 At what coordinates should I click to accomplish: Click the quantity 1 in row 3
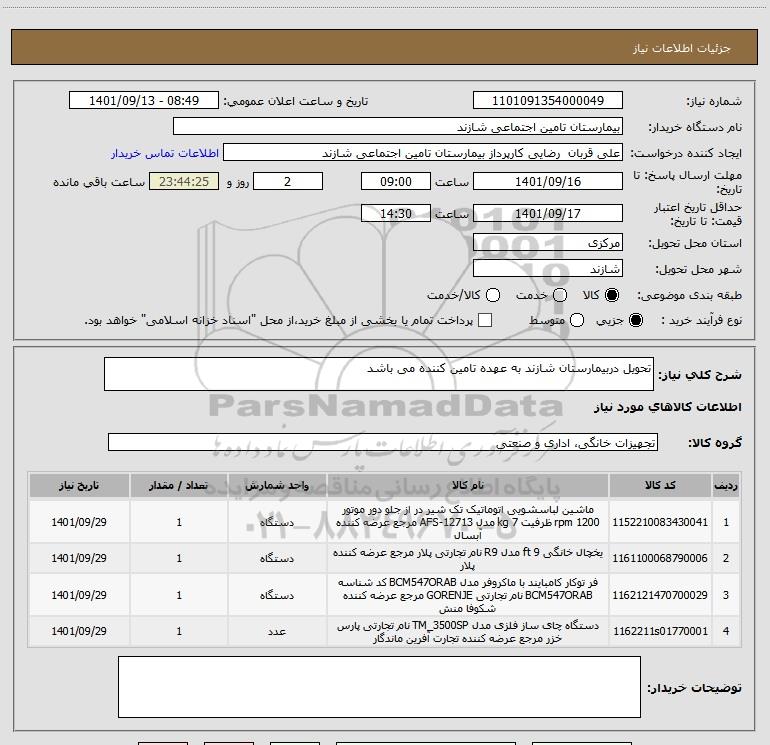(179, 595)
